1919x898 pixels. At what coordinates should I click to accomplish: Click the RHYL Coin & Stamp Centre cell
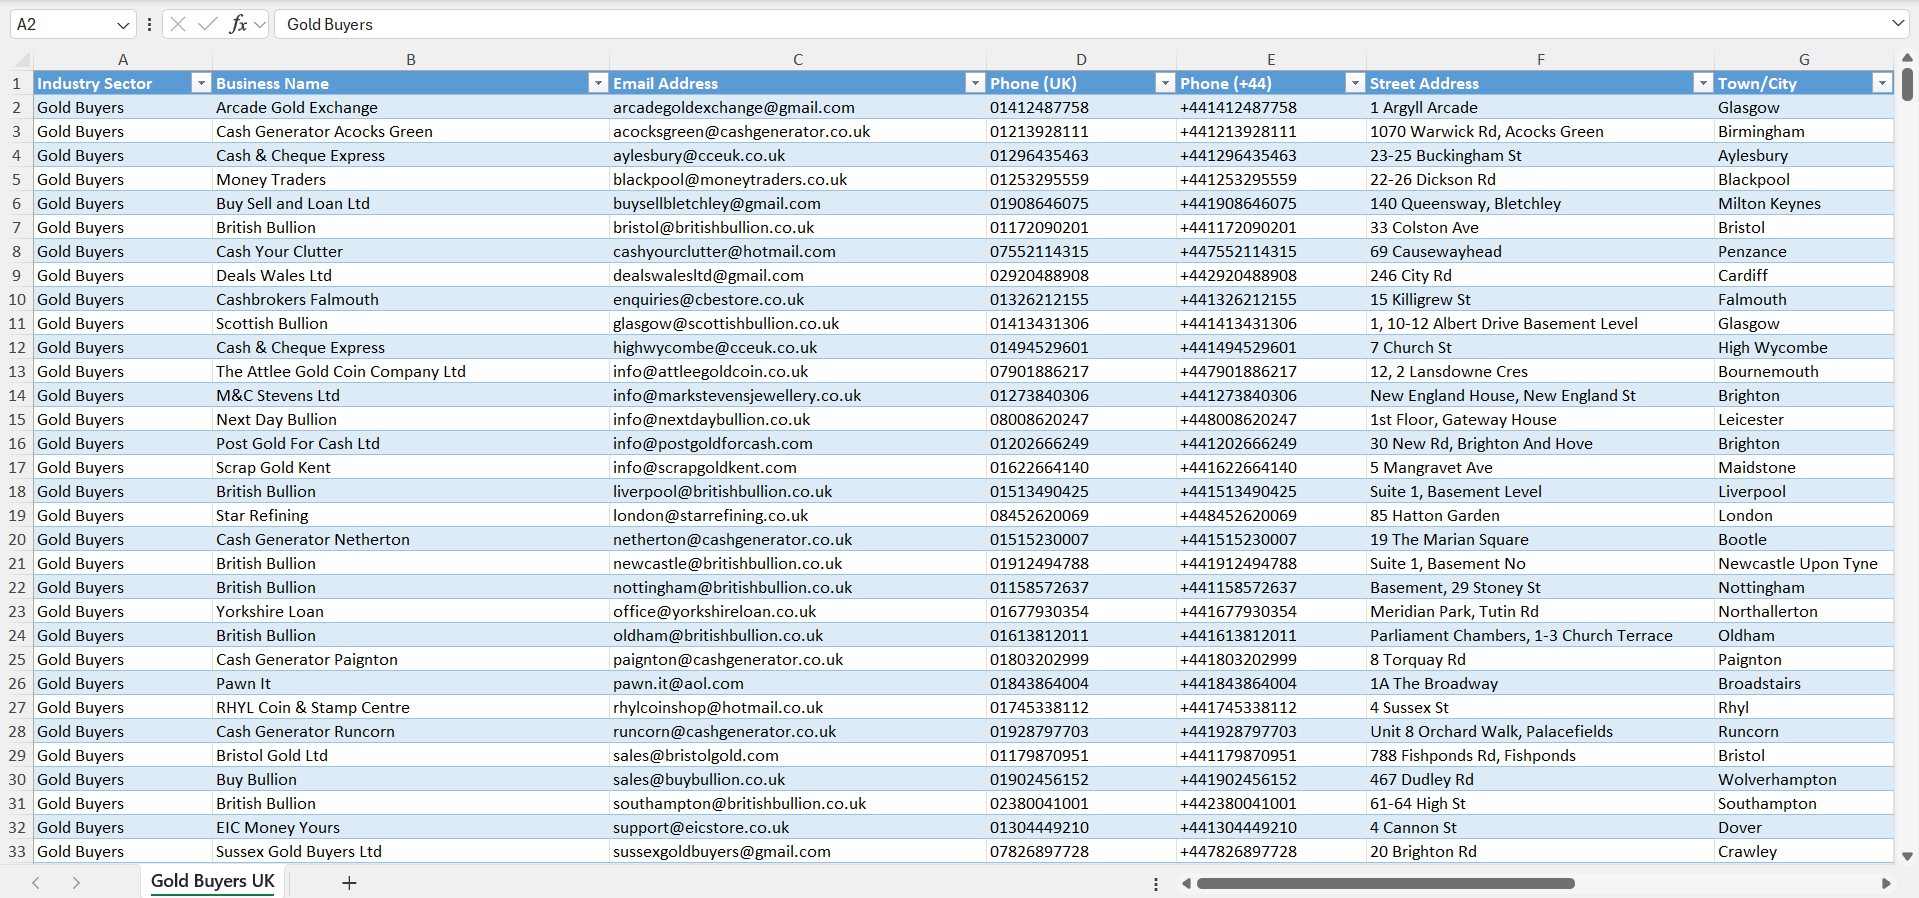(x=411, y=707)
